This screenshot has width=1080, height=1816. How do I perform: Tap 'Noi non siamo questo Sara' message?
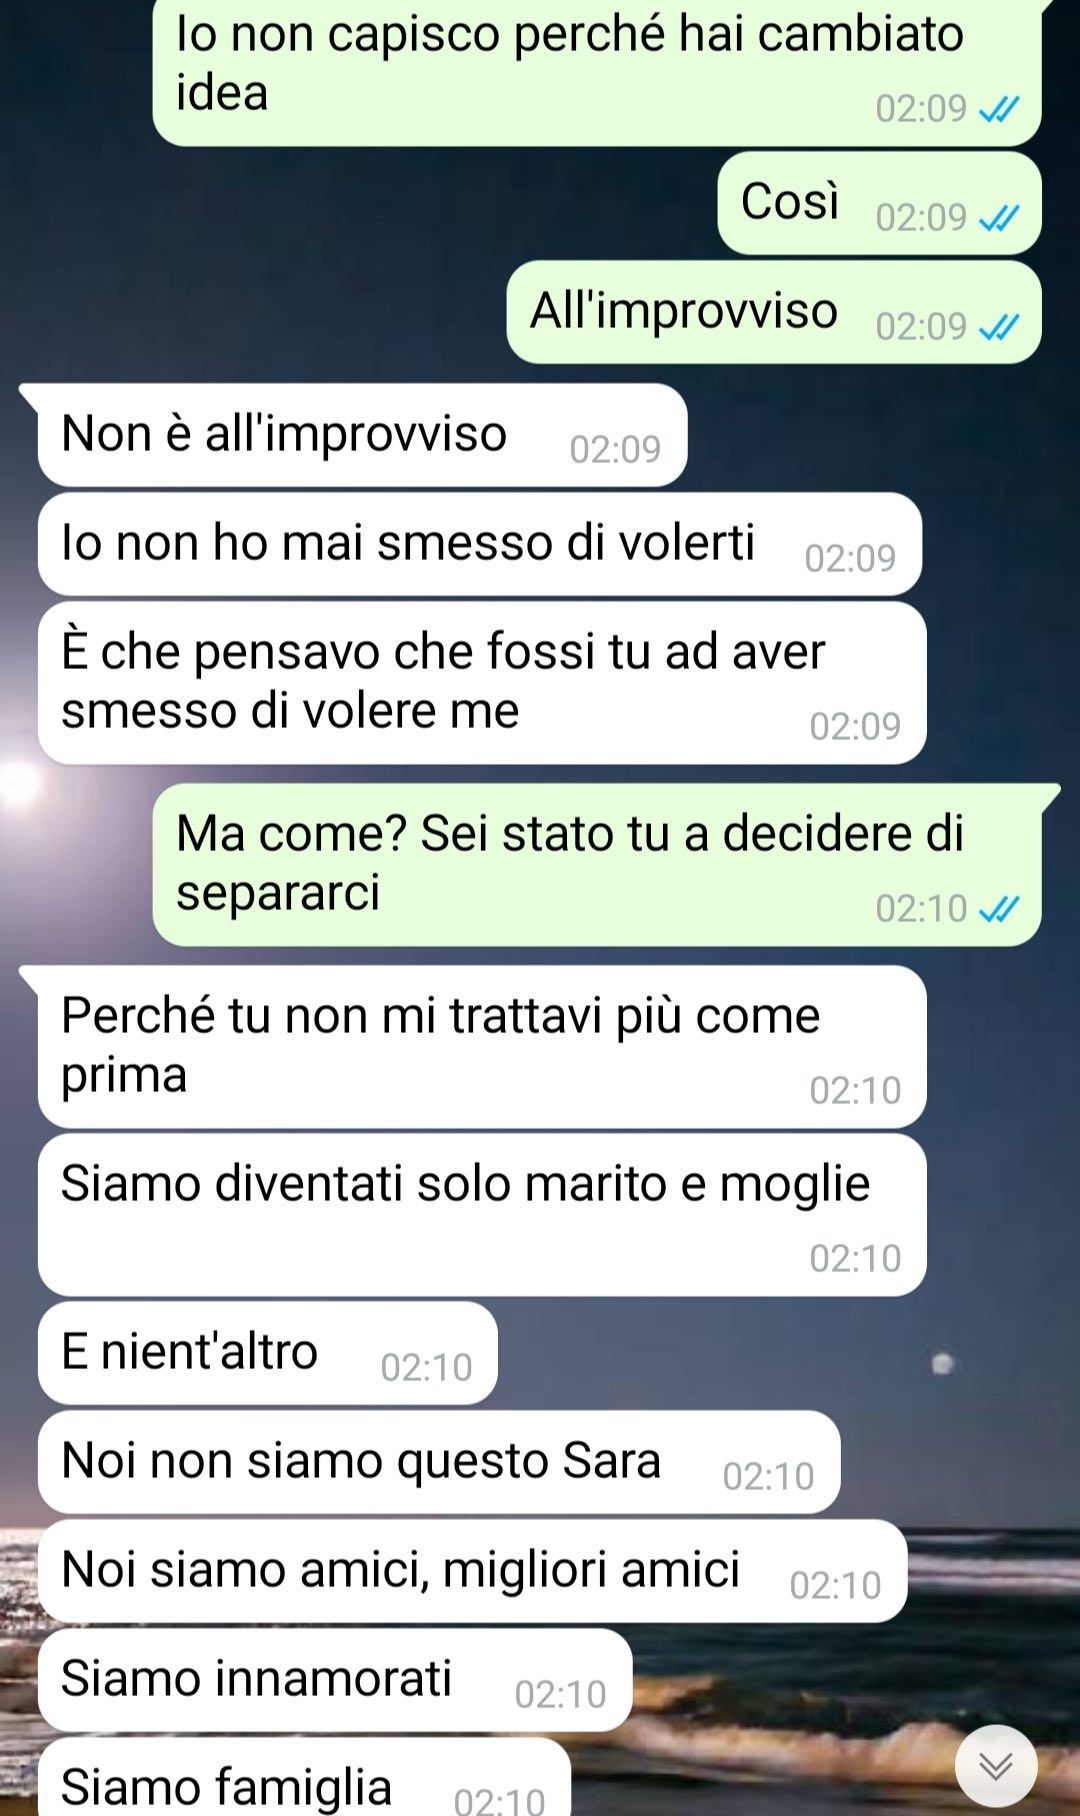[439, 1462]
